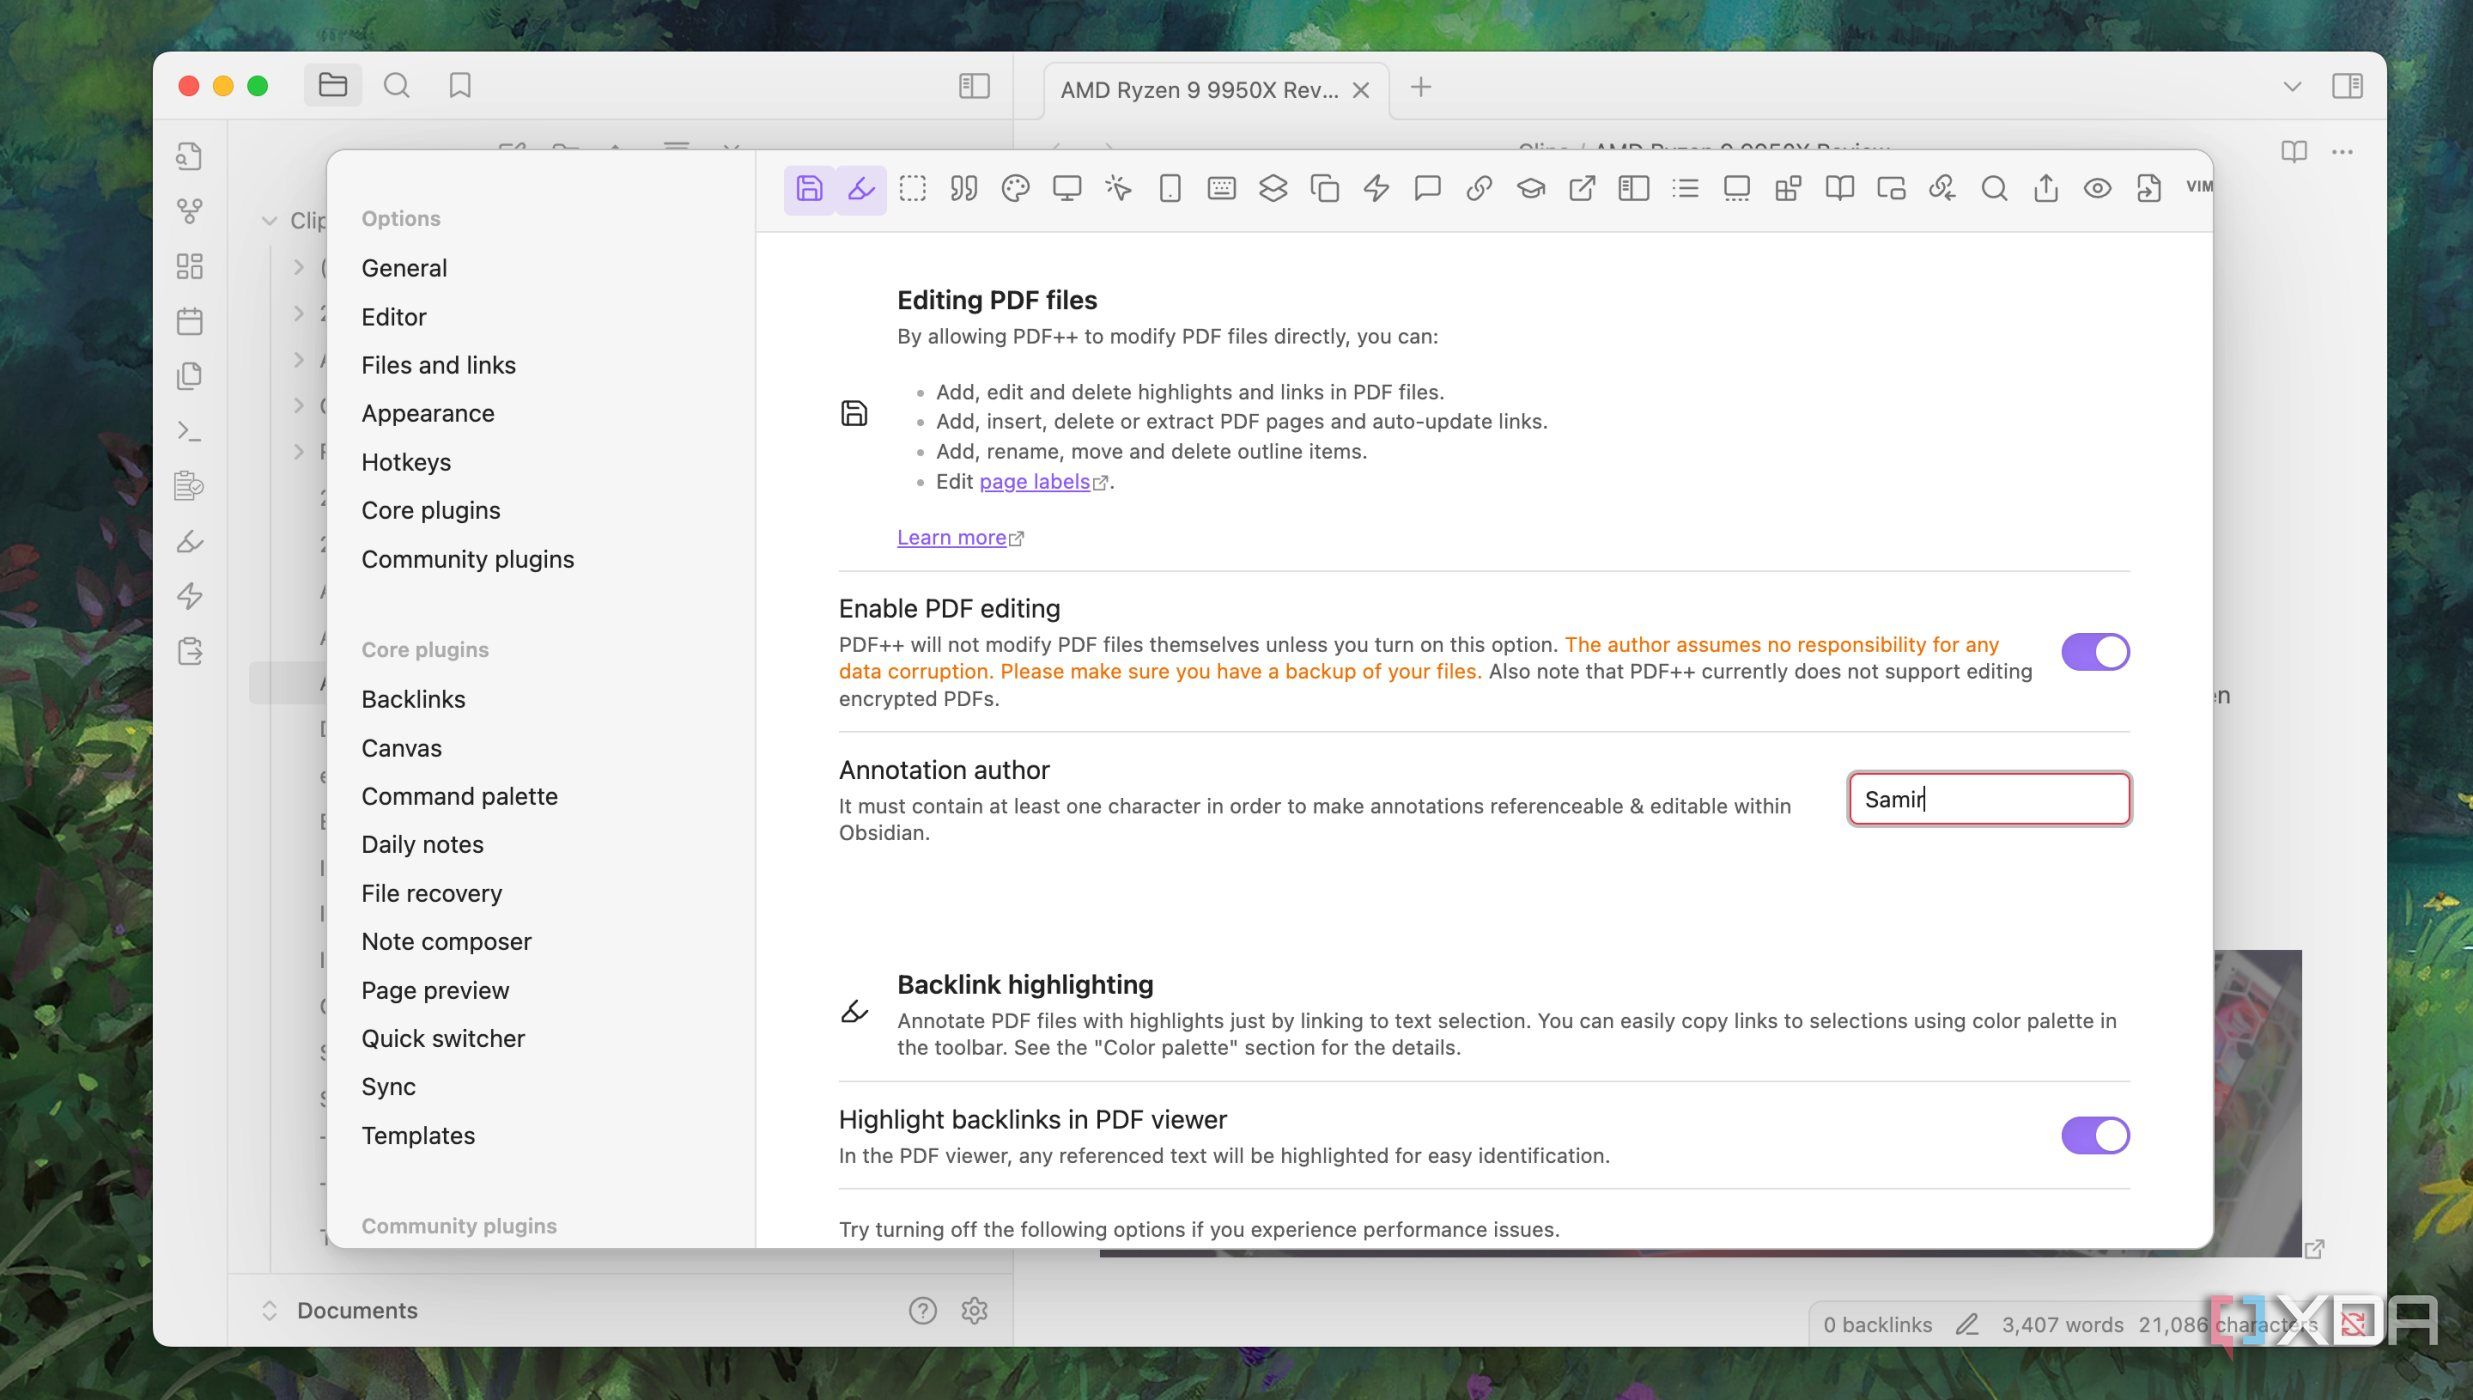
Task: Select the external link icon in PDF++ toolbar
Action: [1582, 188]
